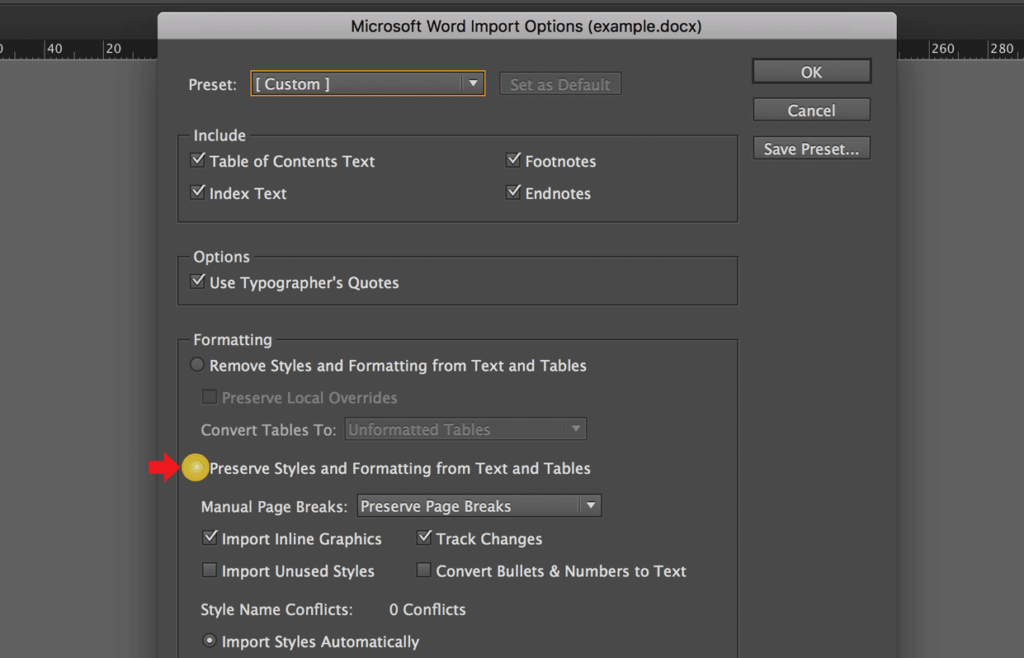Cancel the Word import dialog
Image resolution: width=1024 pixels, height=658 pixels.
pyautogui.click(x=811, y=110)
